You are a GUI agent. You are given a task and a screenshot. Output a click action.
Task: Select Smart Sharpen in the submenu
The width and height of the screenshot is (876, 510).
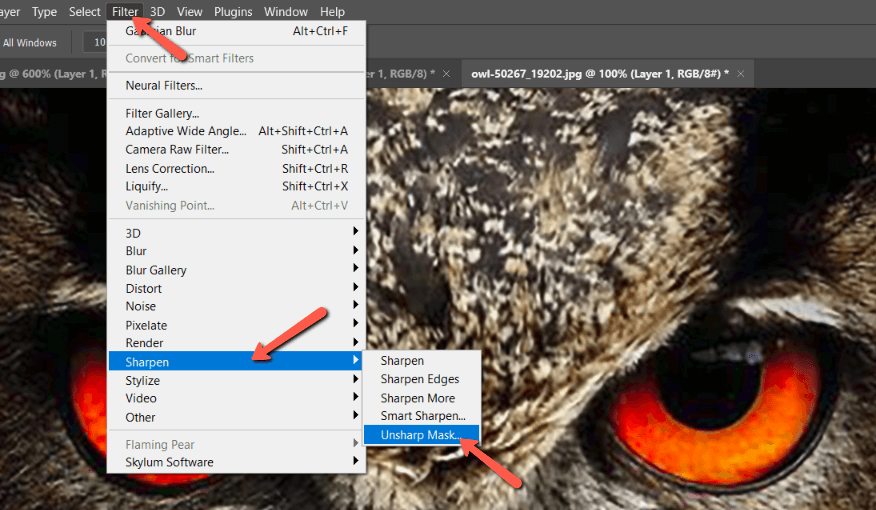click(x=422, y=416)
